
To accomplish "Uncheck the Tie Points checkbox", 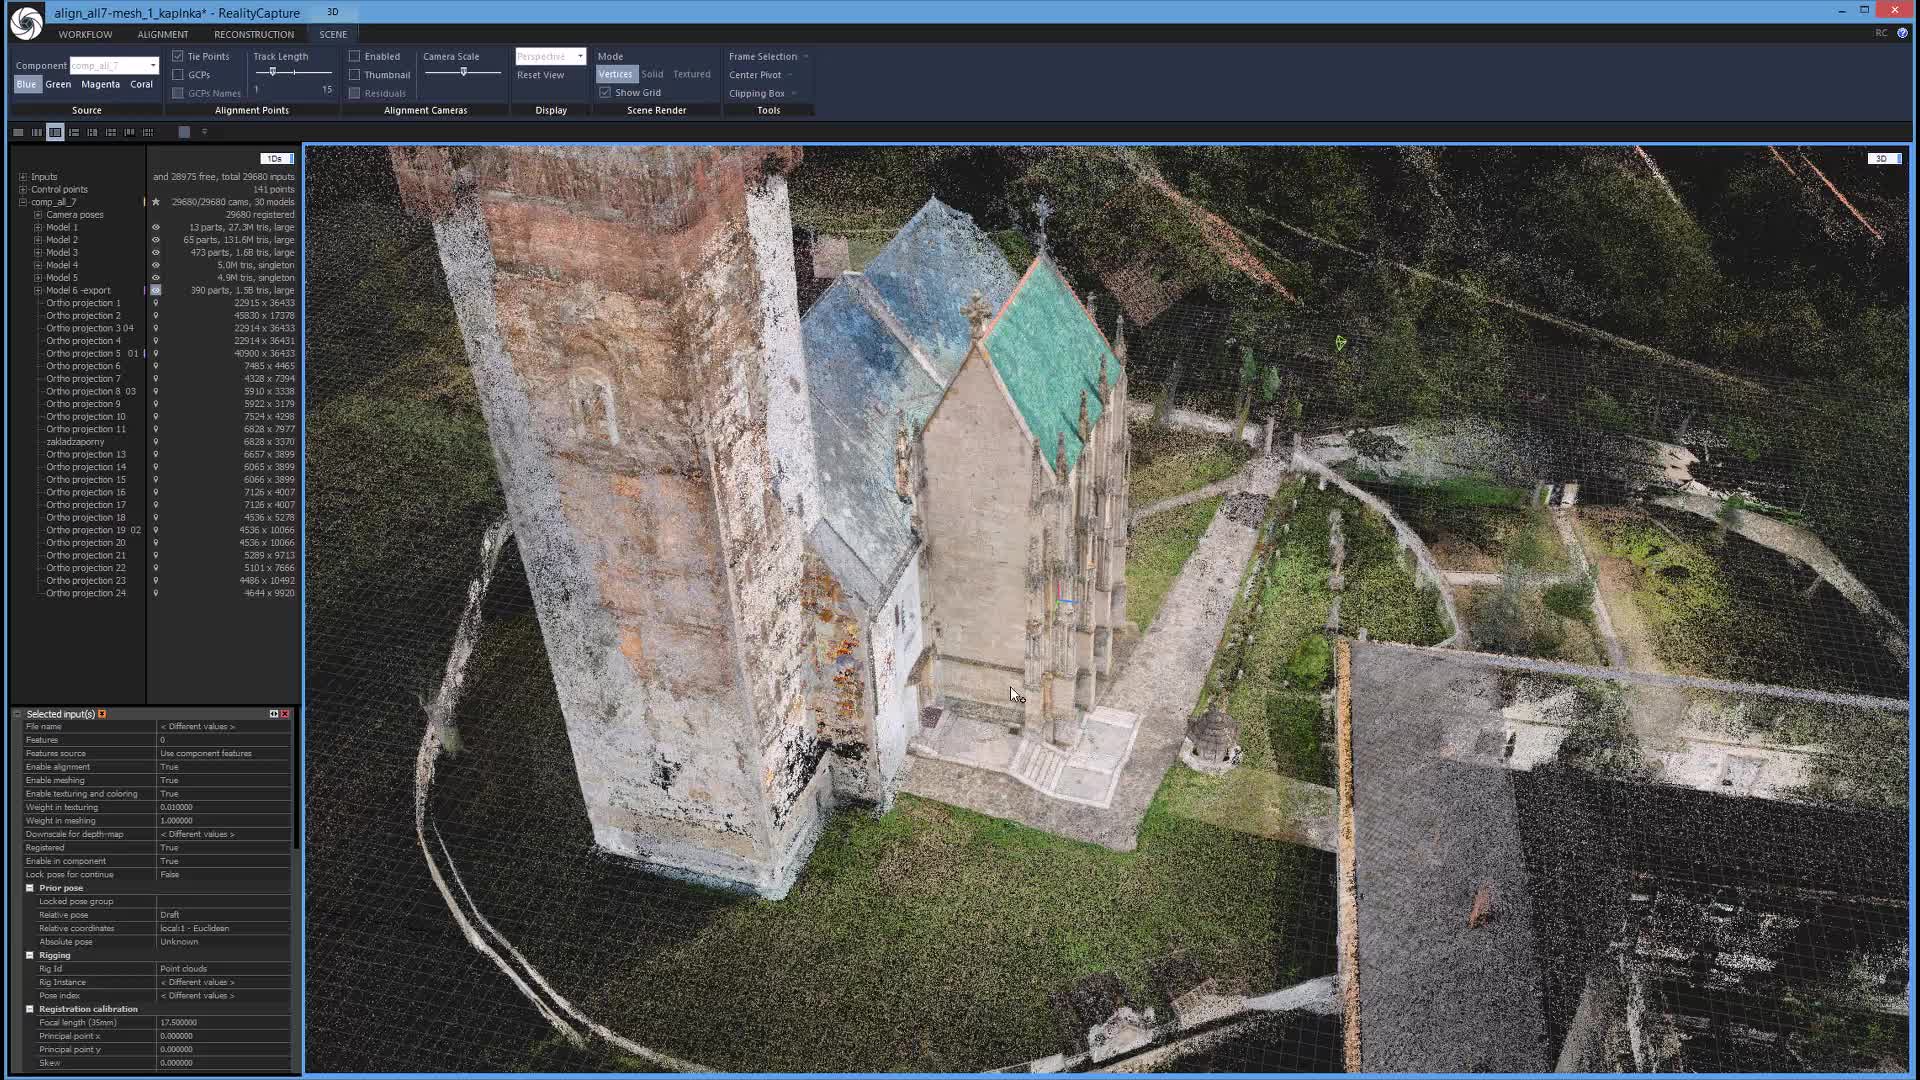I will coord(178,56).
